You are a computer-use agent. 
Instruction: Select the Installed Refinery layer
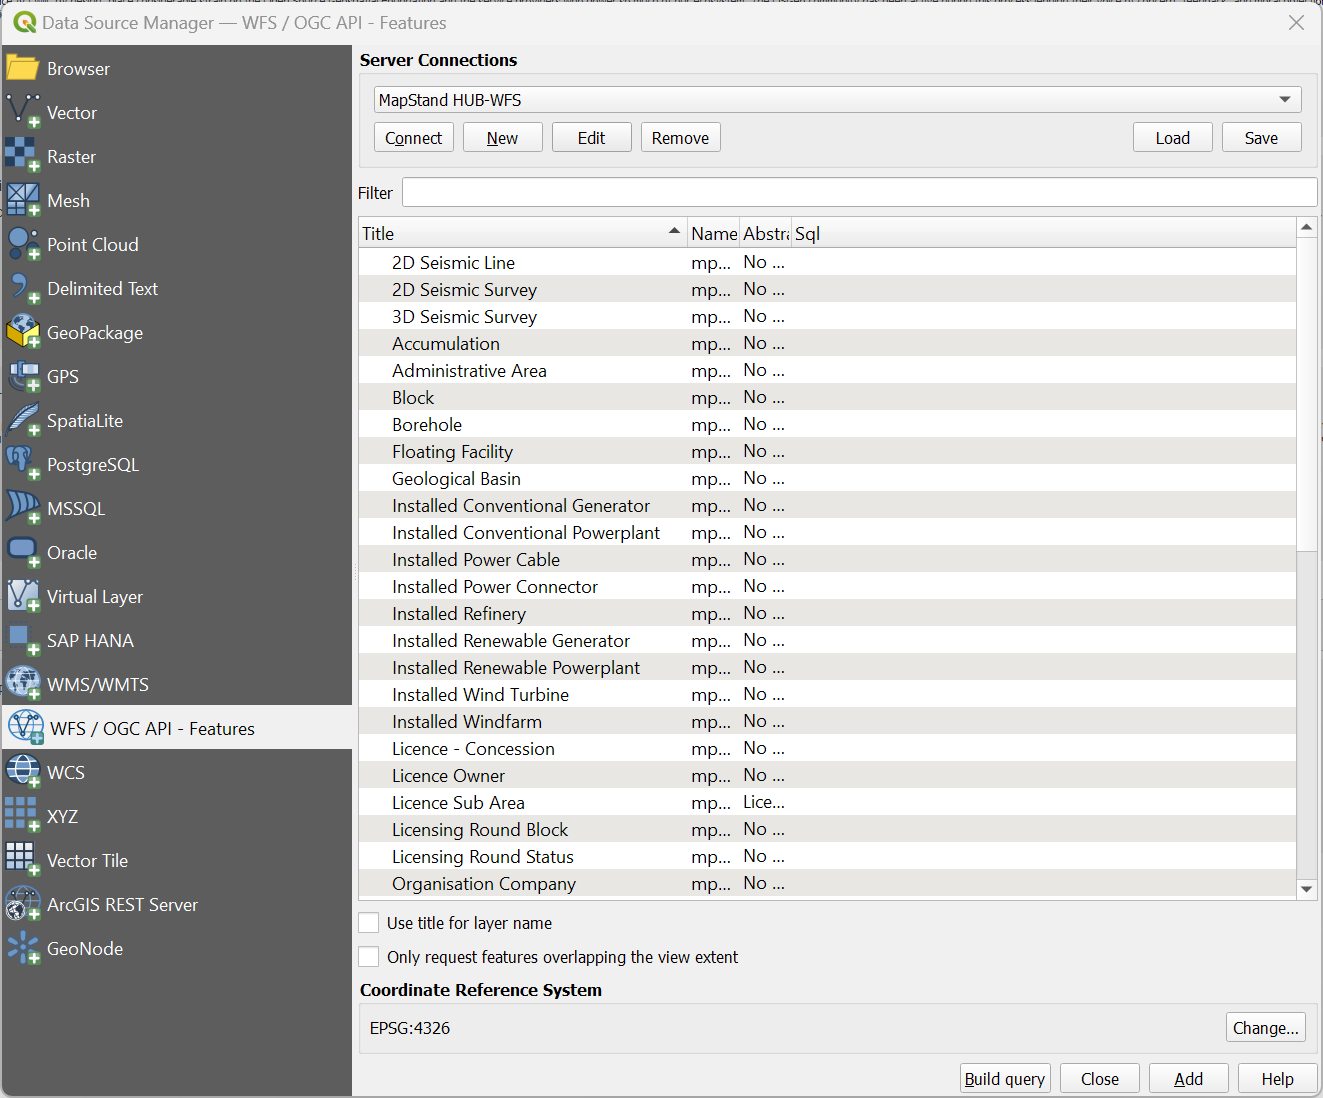pos(827,613)
